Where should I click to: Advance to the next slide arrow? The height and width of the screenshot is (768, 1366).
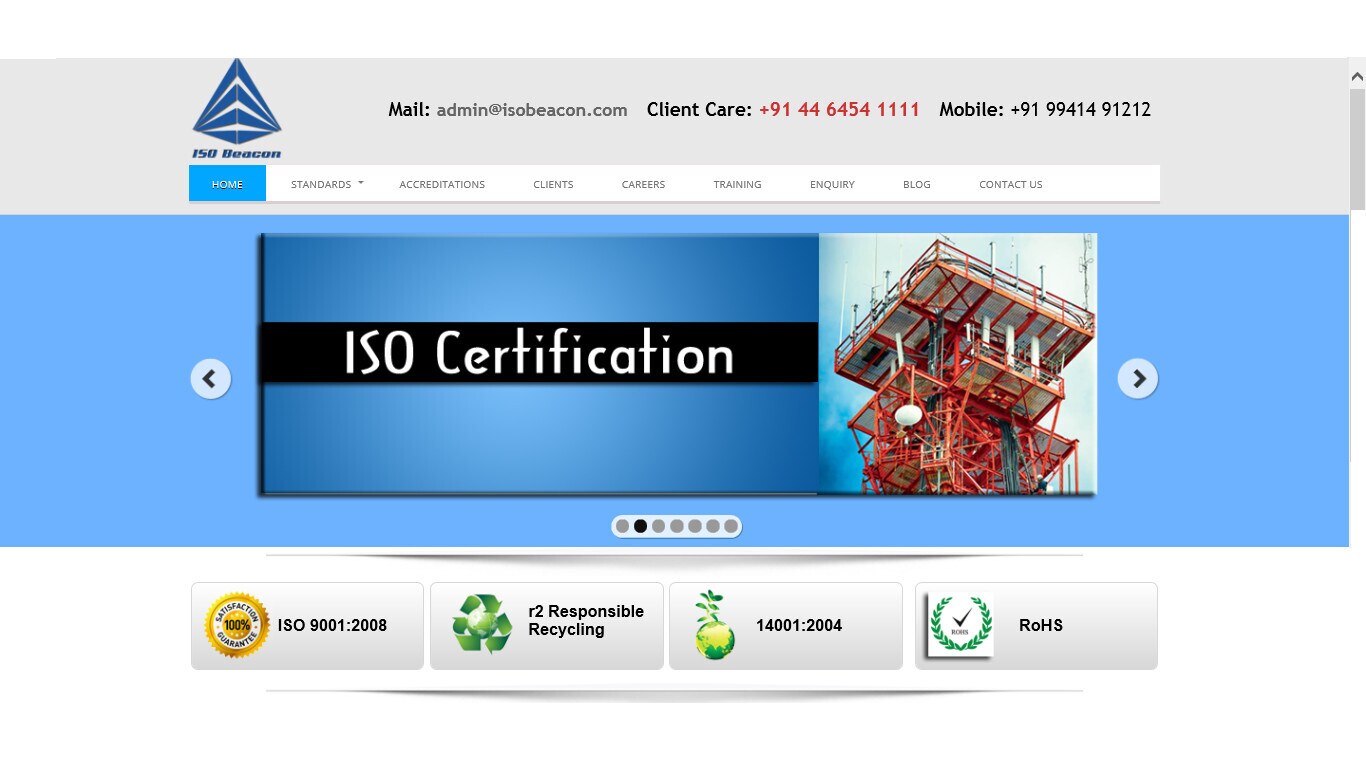coord(1137,378)
